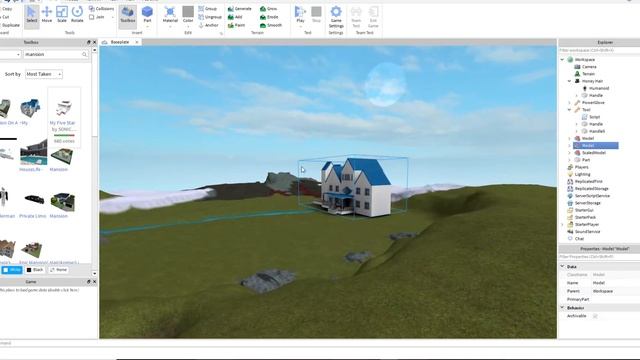640x360 pixels.
Task: Select the terrain Paint tool
Action: tap(236, 25)
